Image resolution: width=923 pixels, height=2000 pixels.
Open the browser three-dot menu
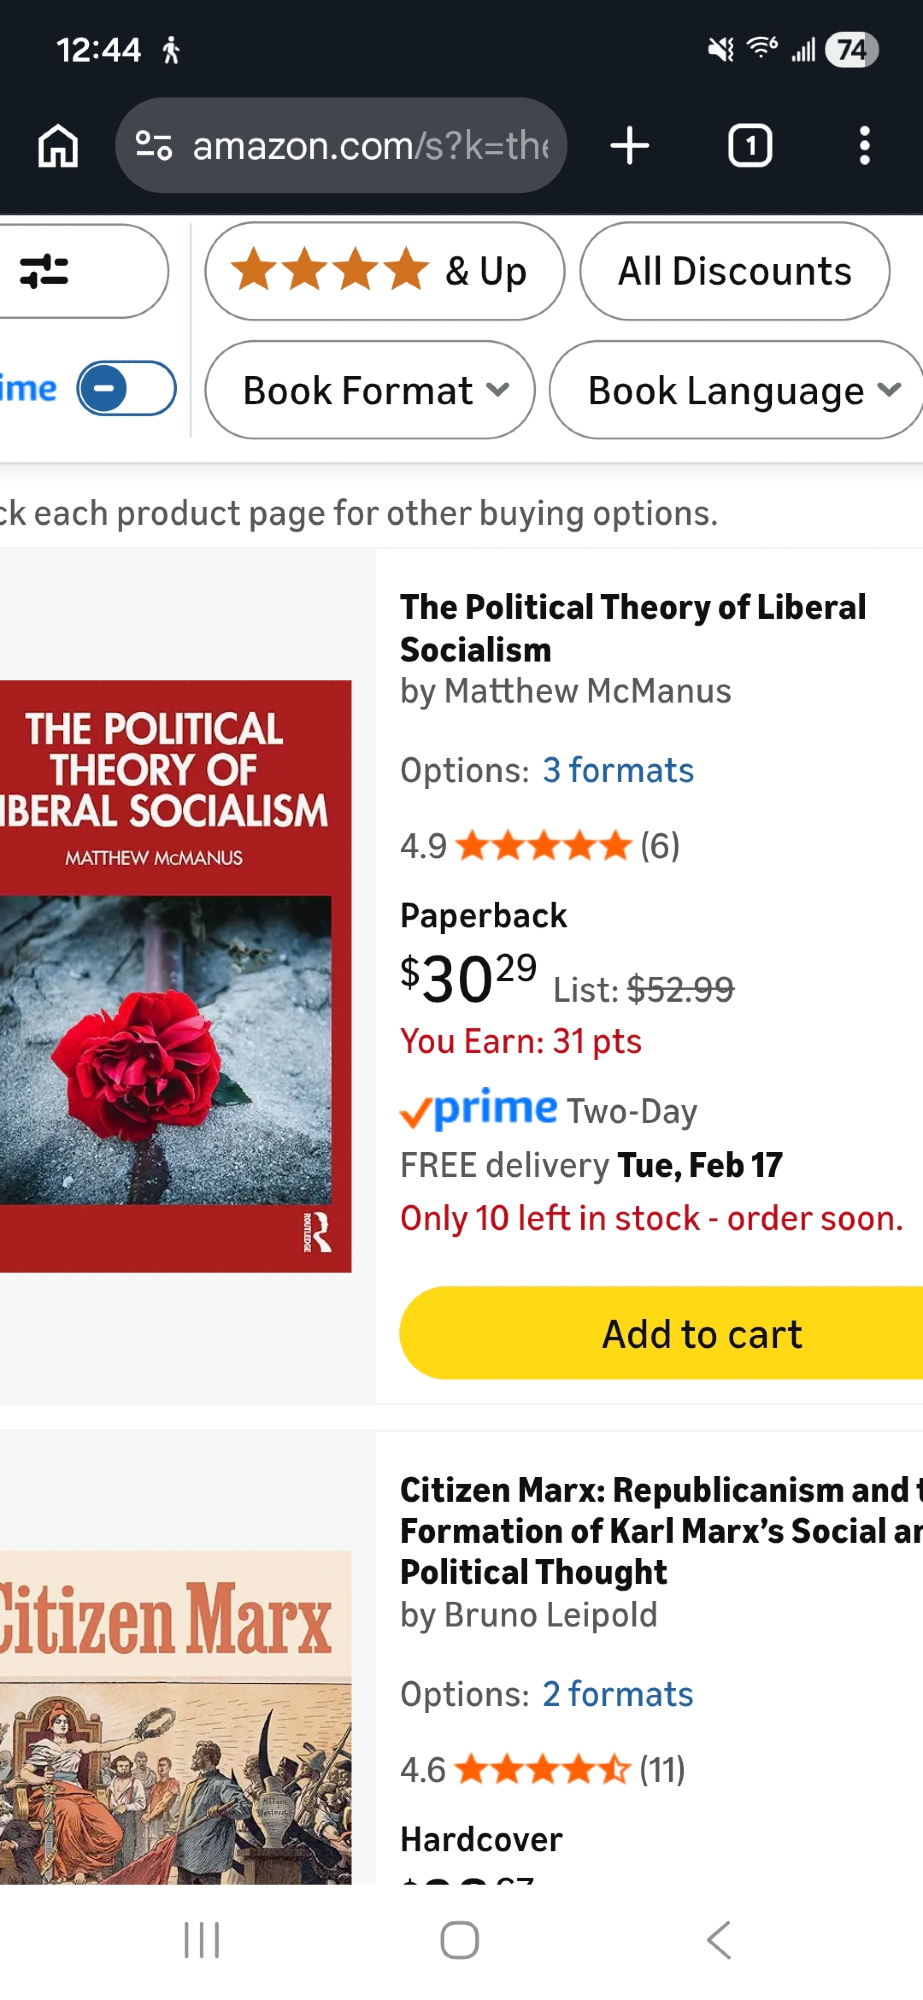[864, 146]
